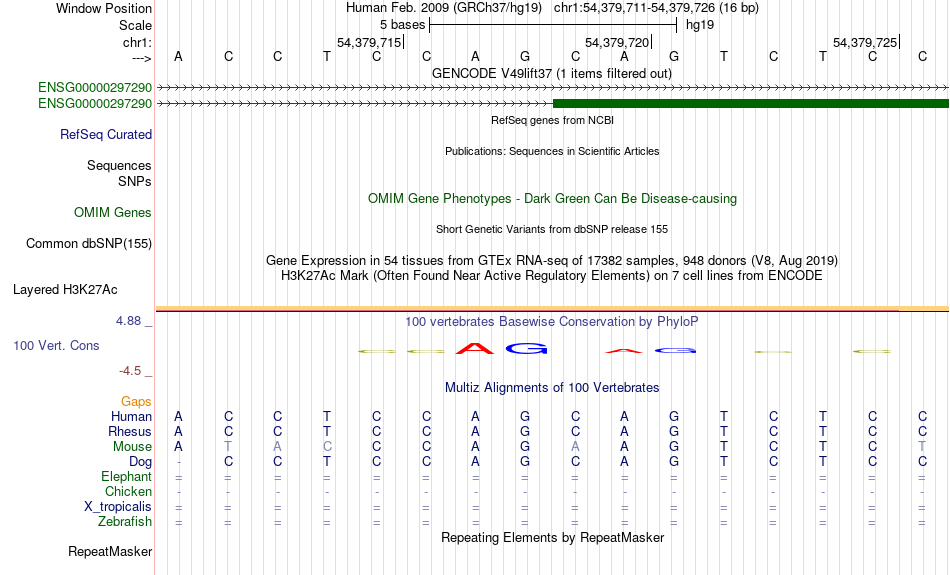
Task: Click the 'chr1:54,379,711-54,379,726 (16 bp)' position text
Action: [x=656, y=8]
